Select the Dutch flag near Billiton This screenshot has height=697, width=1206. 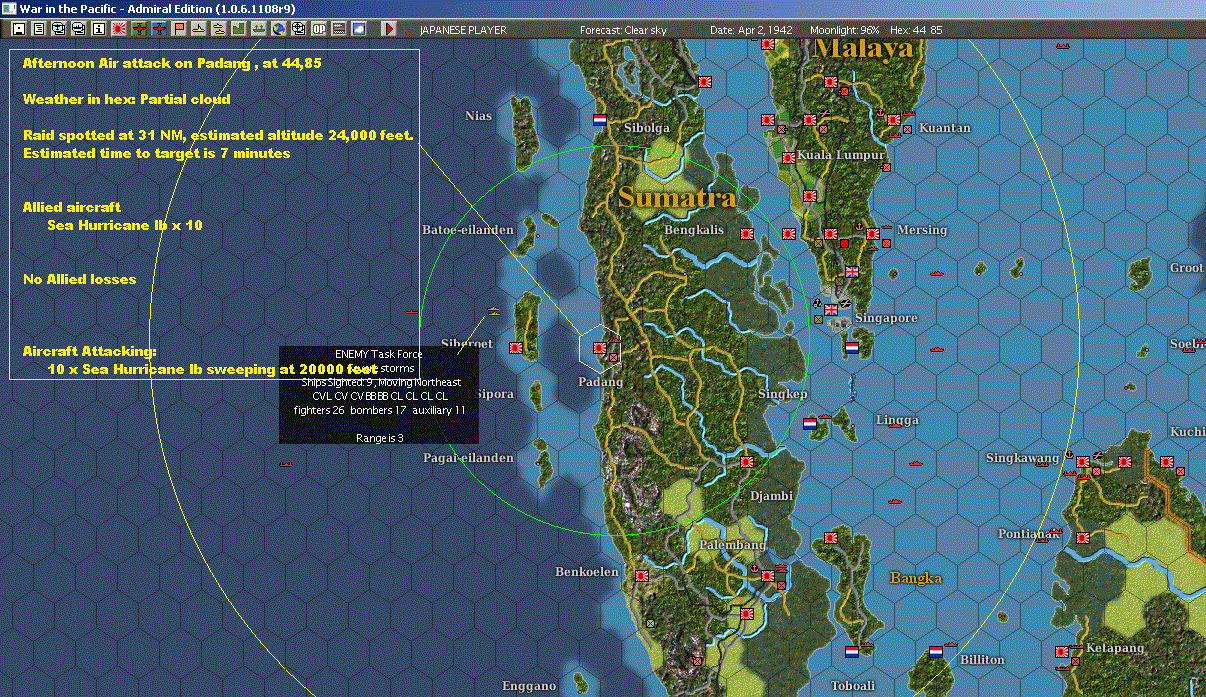click(936, 652)
